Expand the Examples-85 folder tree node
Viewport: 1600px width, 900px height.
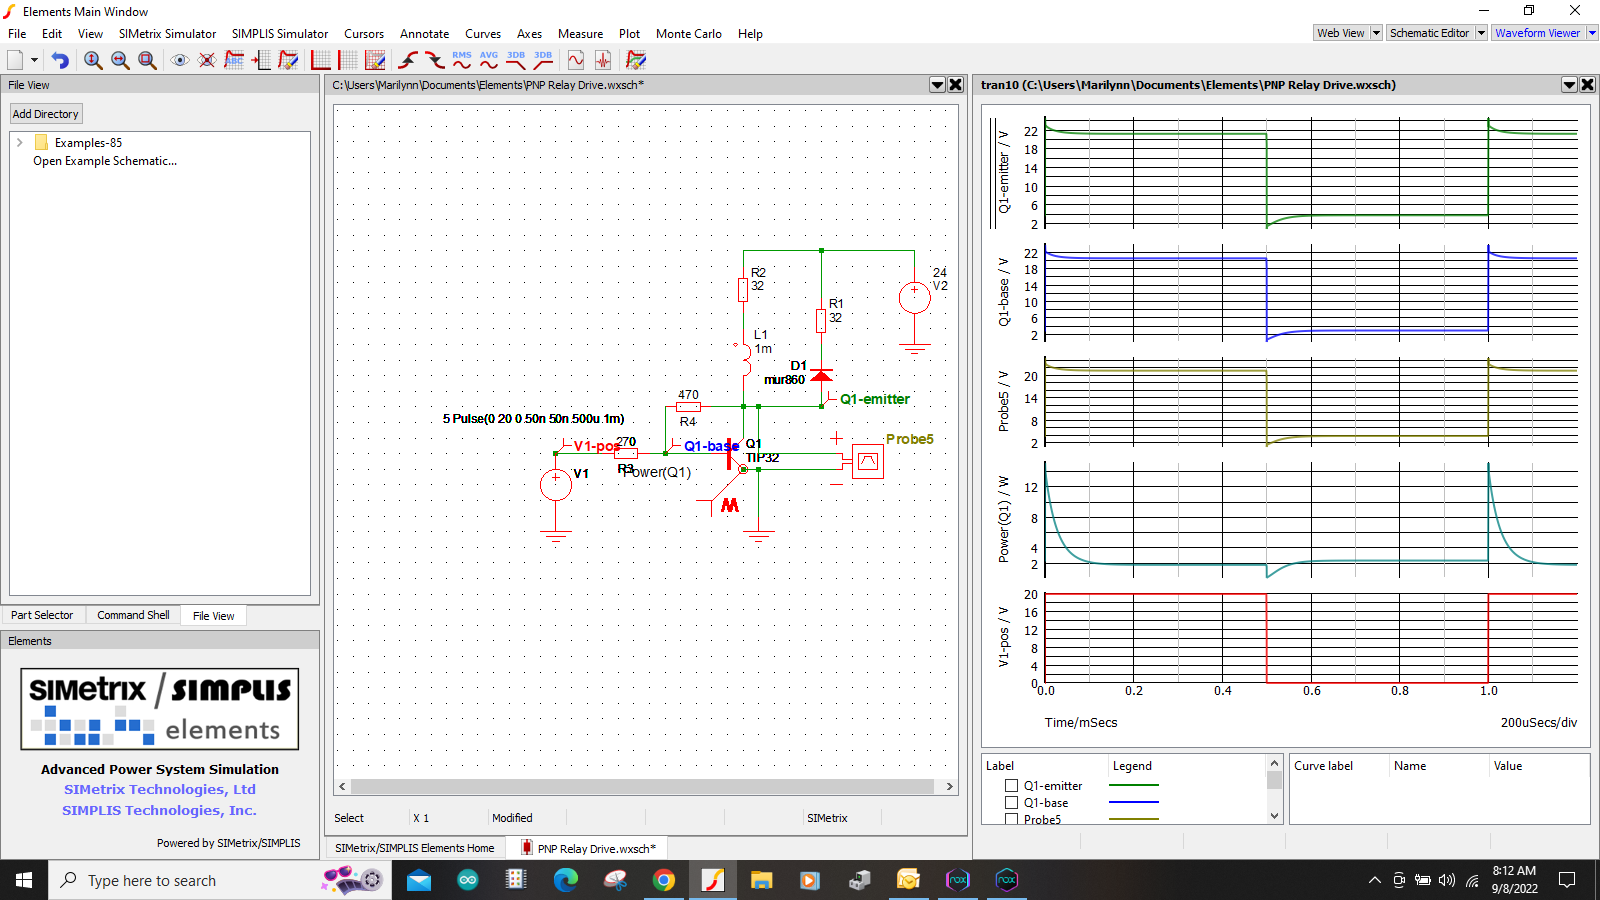[19, 143]
